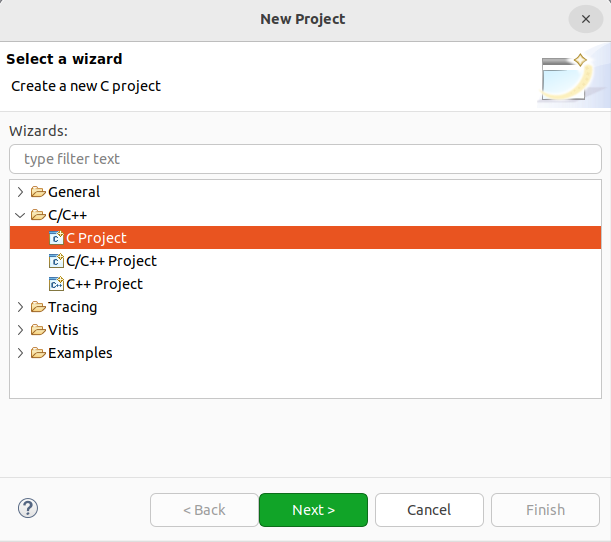Open help with the question mark icon
The width and height of the screenshot is (611, 542).
28,508
